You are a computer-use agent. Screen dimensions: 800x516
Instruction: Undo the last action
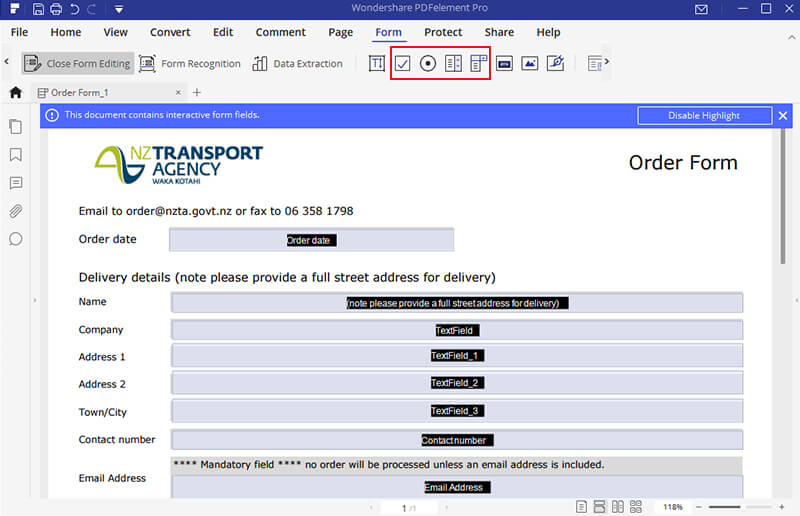click(74, 9)
